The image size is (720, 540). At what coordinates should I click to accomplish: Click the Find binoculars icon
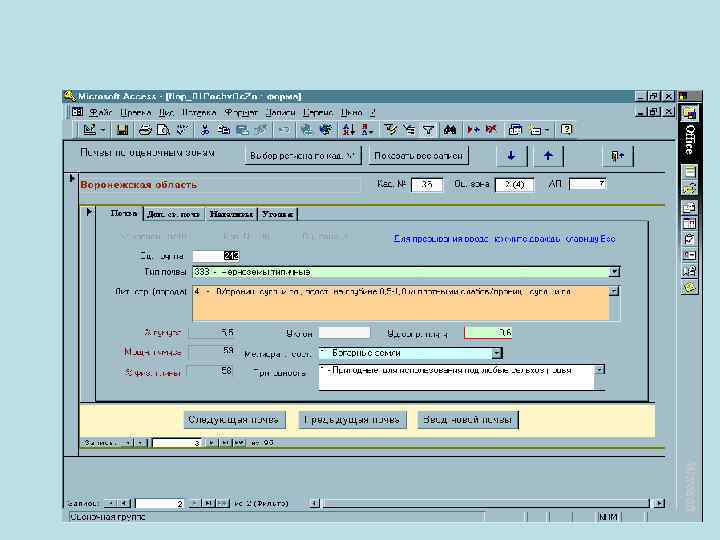(x=450, y=130)
